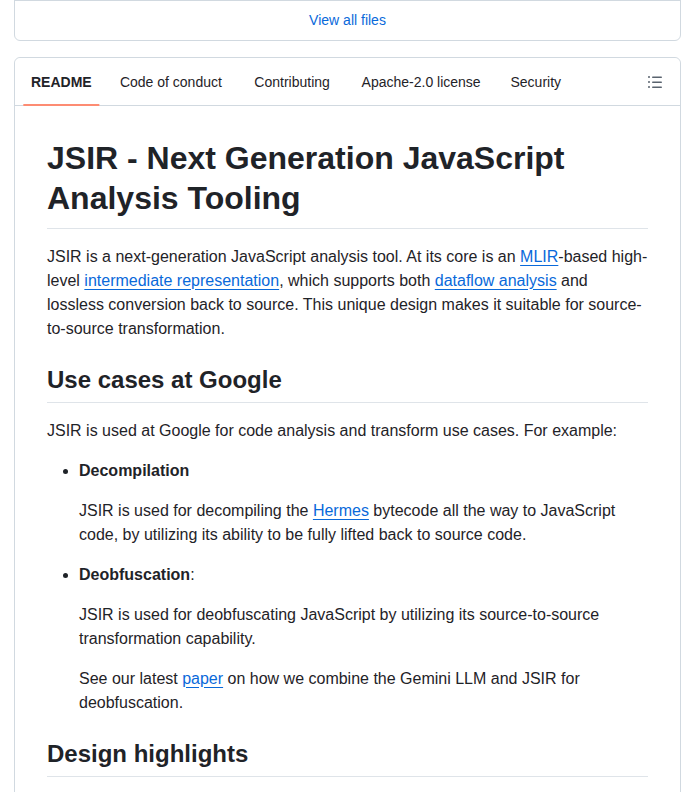
Task: Follow the MLIR link
Action: [x=539, y=257]
